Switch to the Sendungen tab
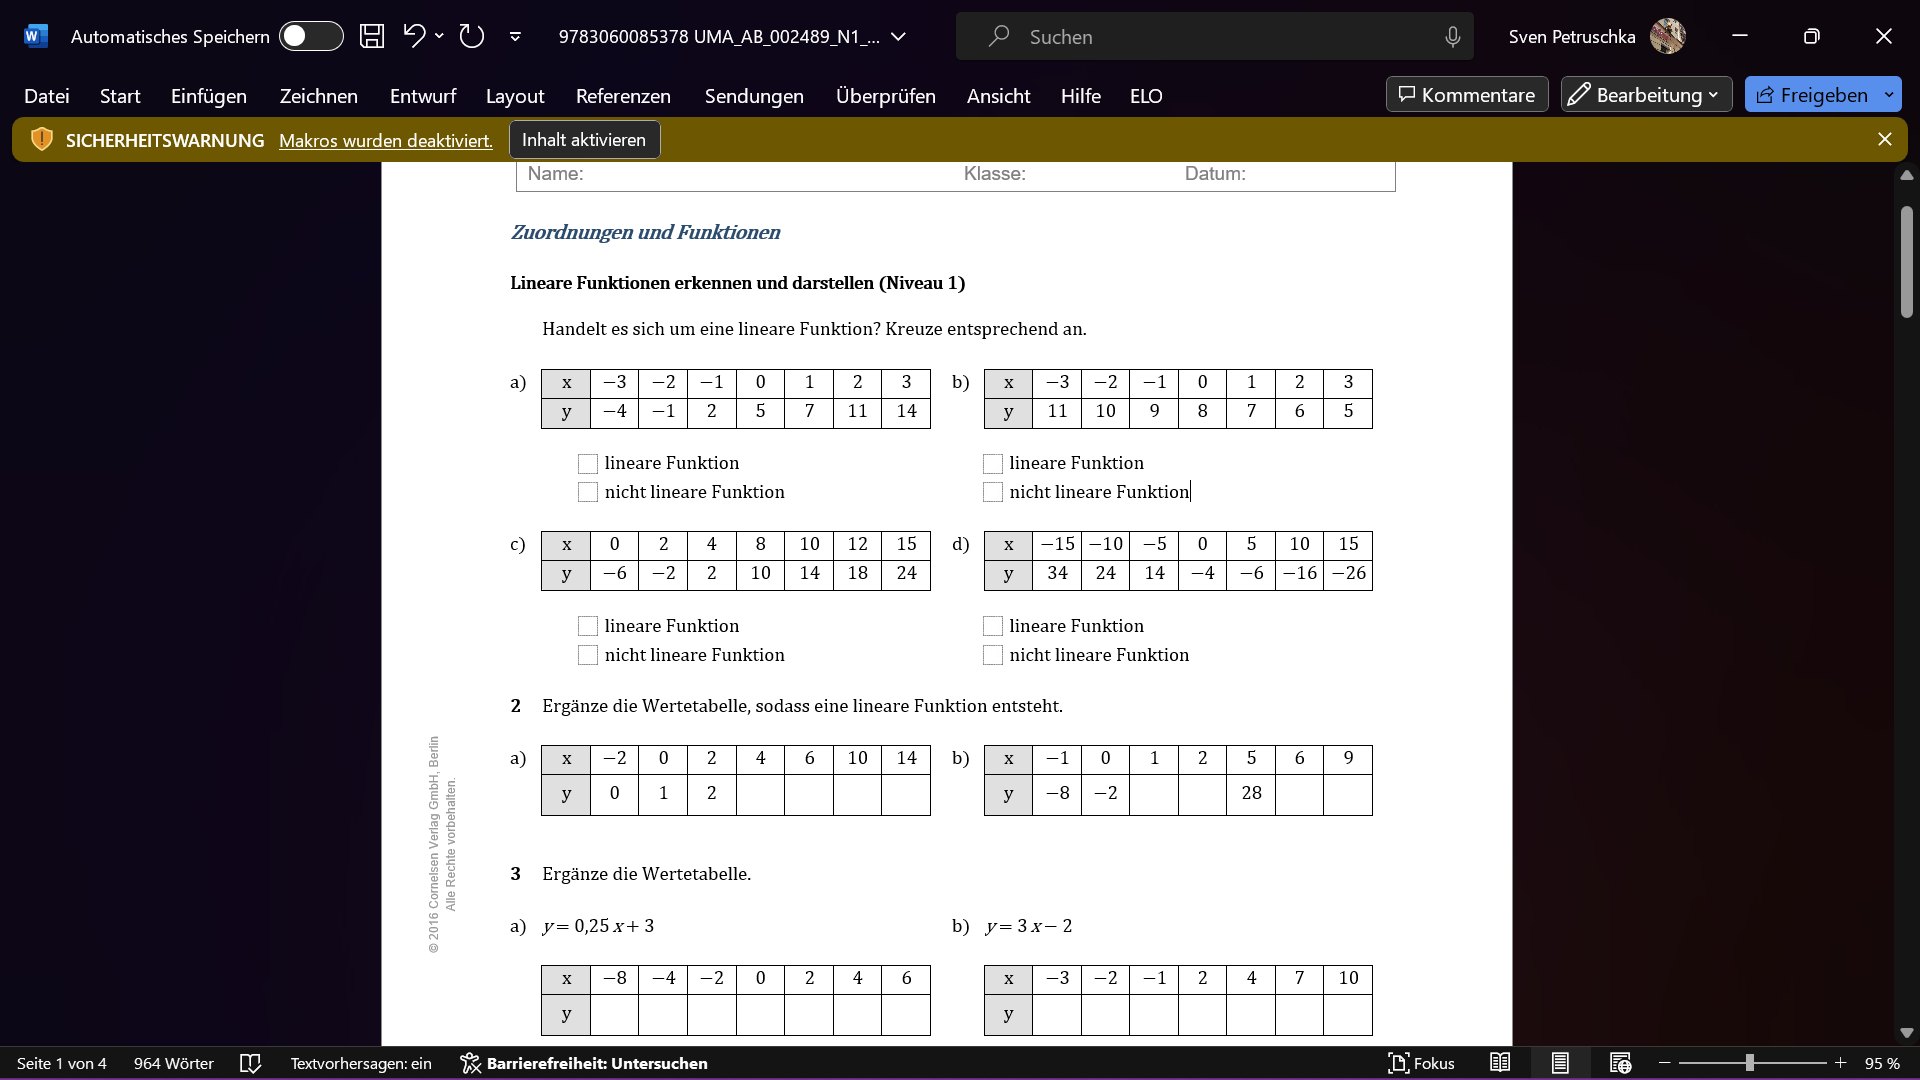 pos(754,96)
